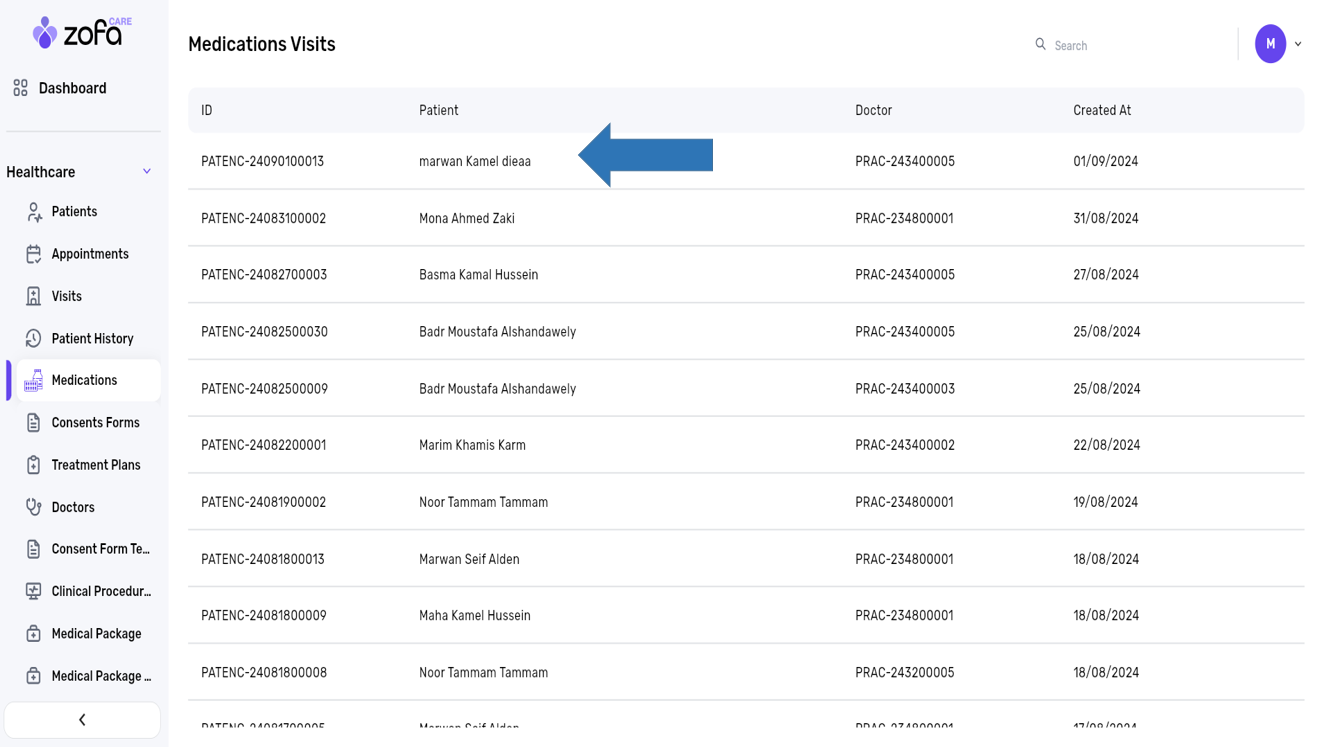
Task: Open the user profile dropdown arrow
Action: pos(1298,44)
